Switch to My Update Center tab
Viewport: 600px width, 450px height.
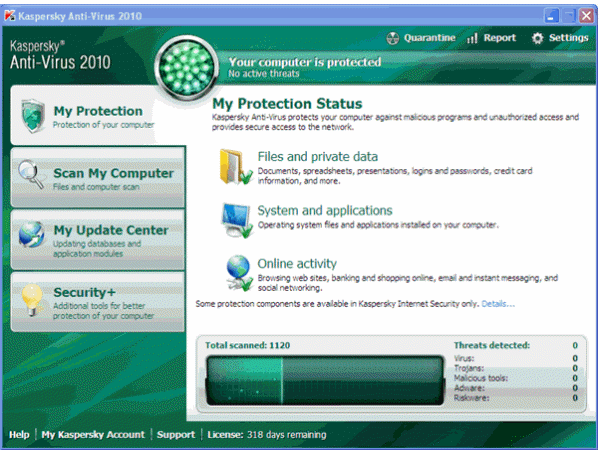point(98,240)
